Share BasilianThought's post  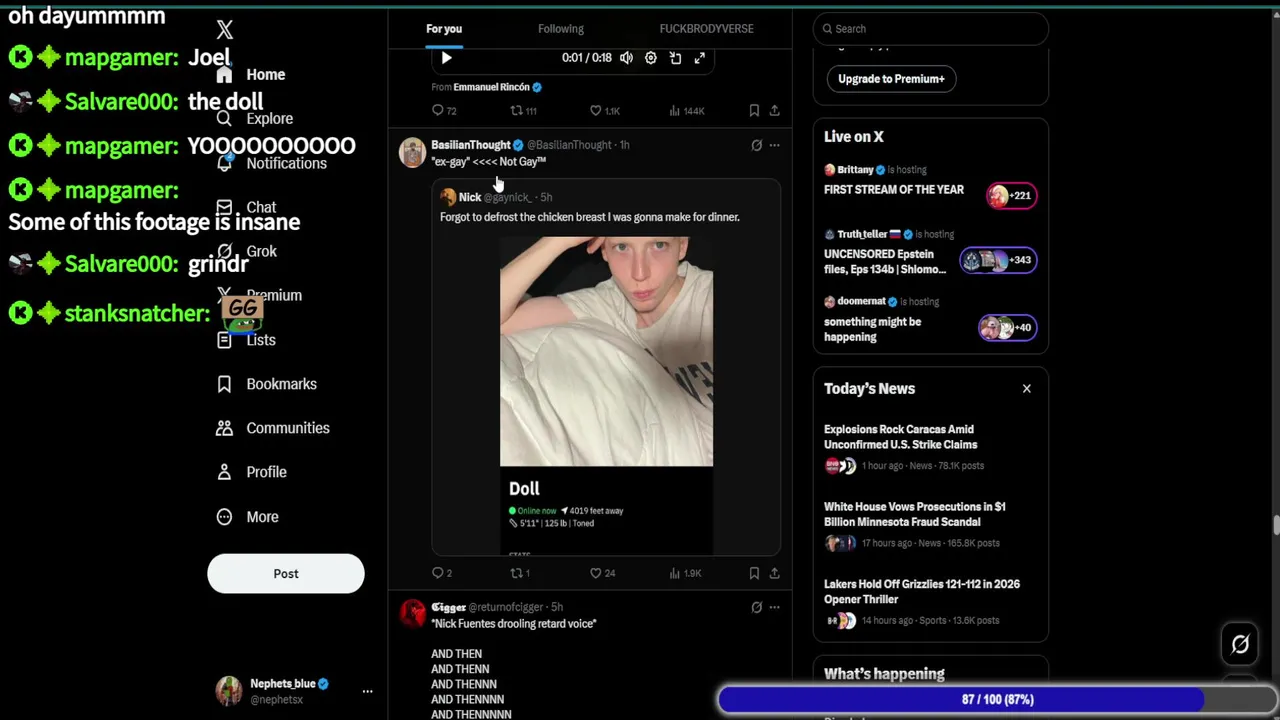774,573
